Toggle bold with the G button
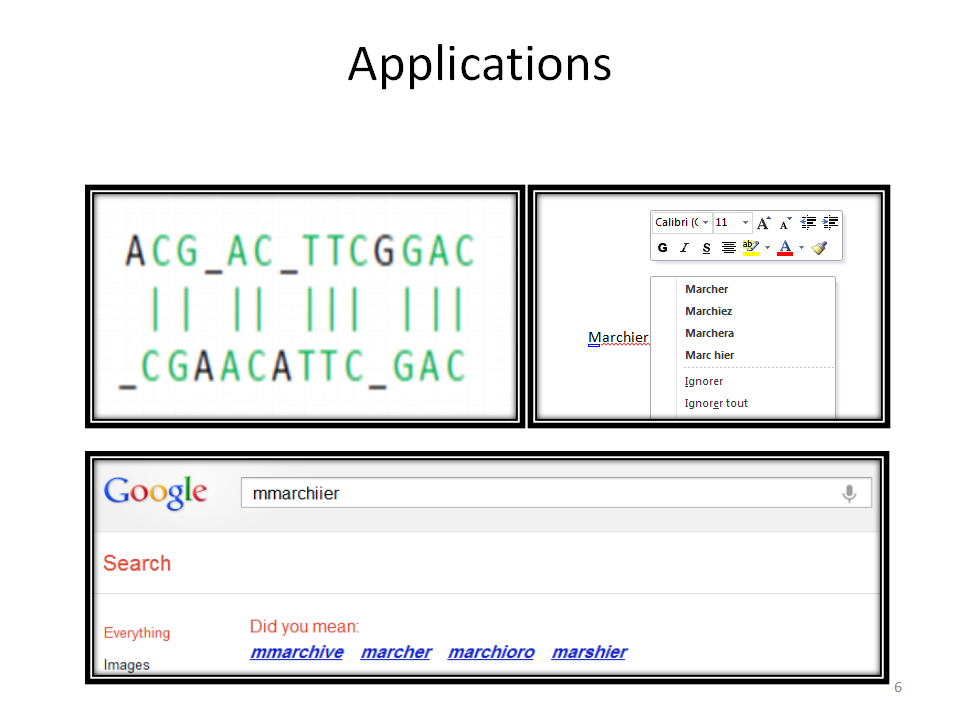960x720 pixels. pyautogui.click(x=662, y=248)
